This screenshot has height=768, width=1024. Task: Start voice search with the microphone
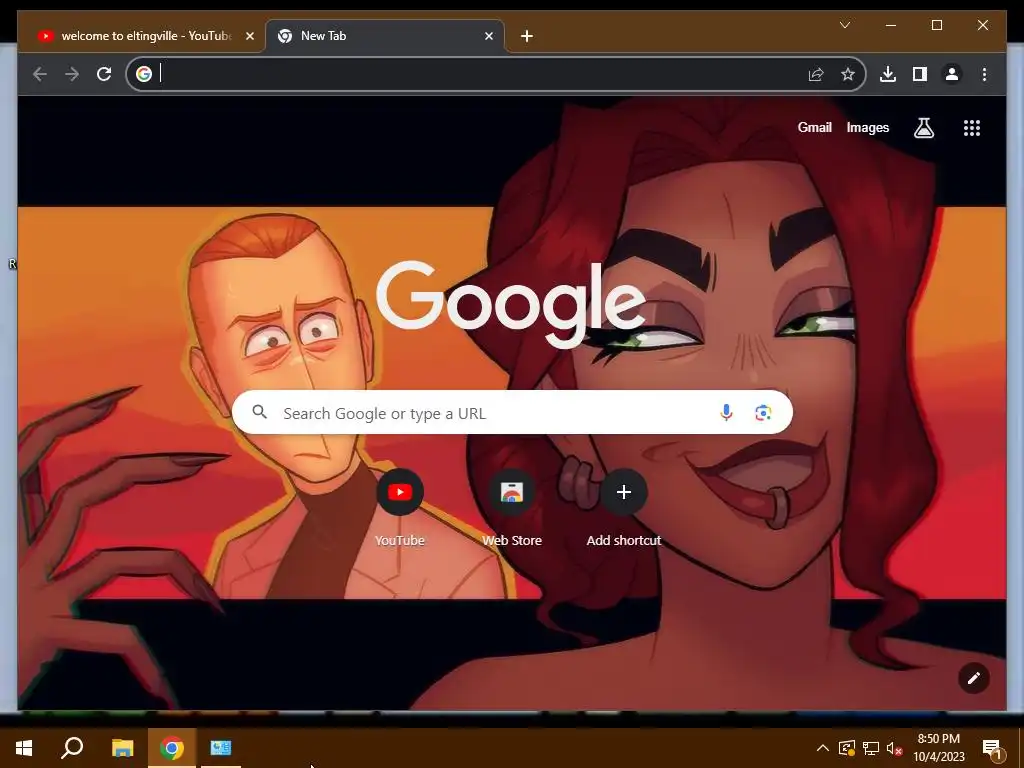click(726, 412)
